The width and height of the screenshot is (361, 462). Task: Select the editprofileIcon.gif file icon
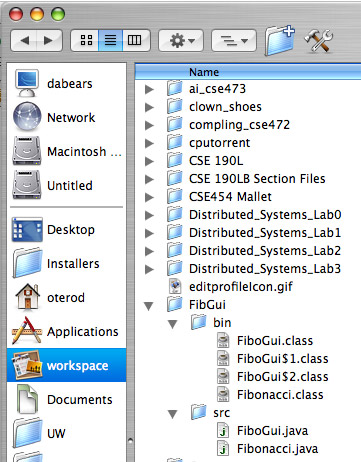coord(175,286)
